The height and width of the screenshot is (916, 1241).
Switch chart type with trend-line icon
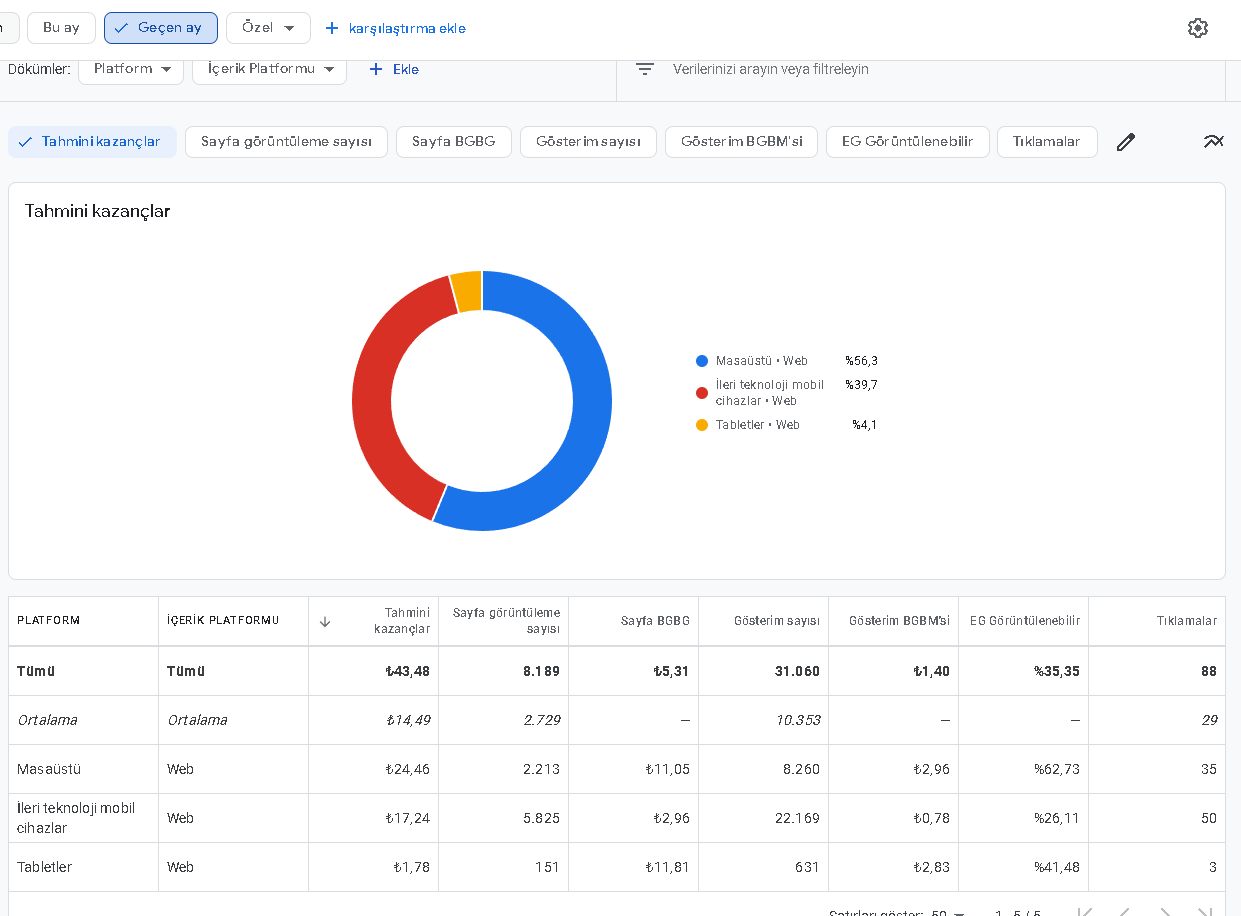(x=1213, y=141)
